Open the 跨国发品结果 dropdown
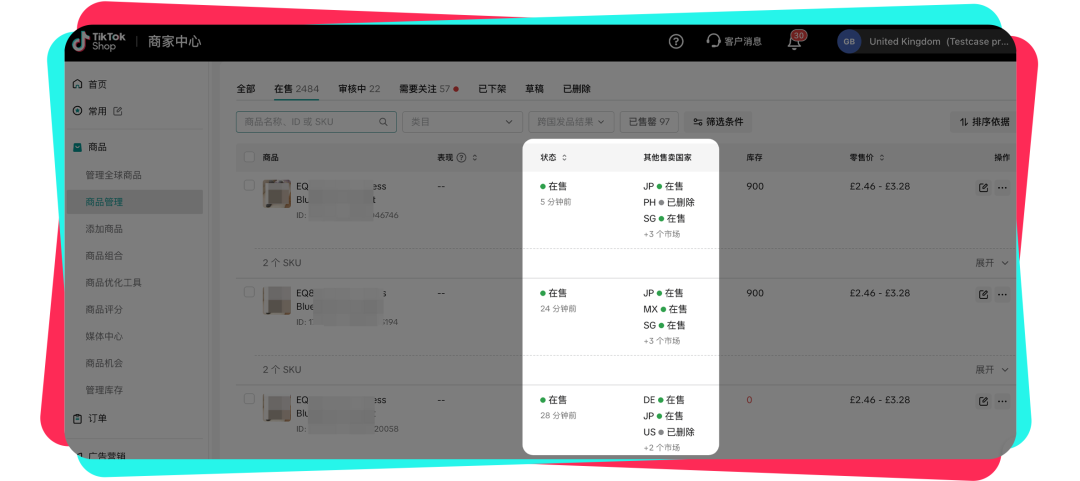This screenshot has width=1080, height=481. [x=570, y=122]
